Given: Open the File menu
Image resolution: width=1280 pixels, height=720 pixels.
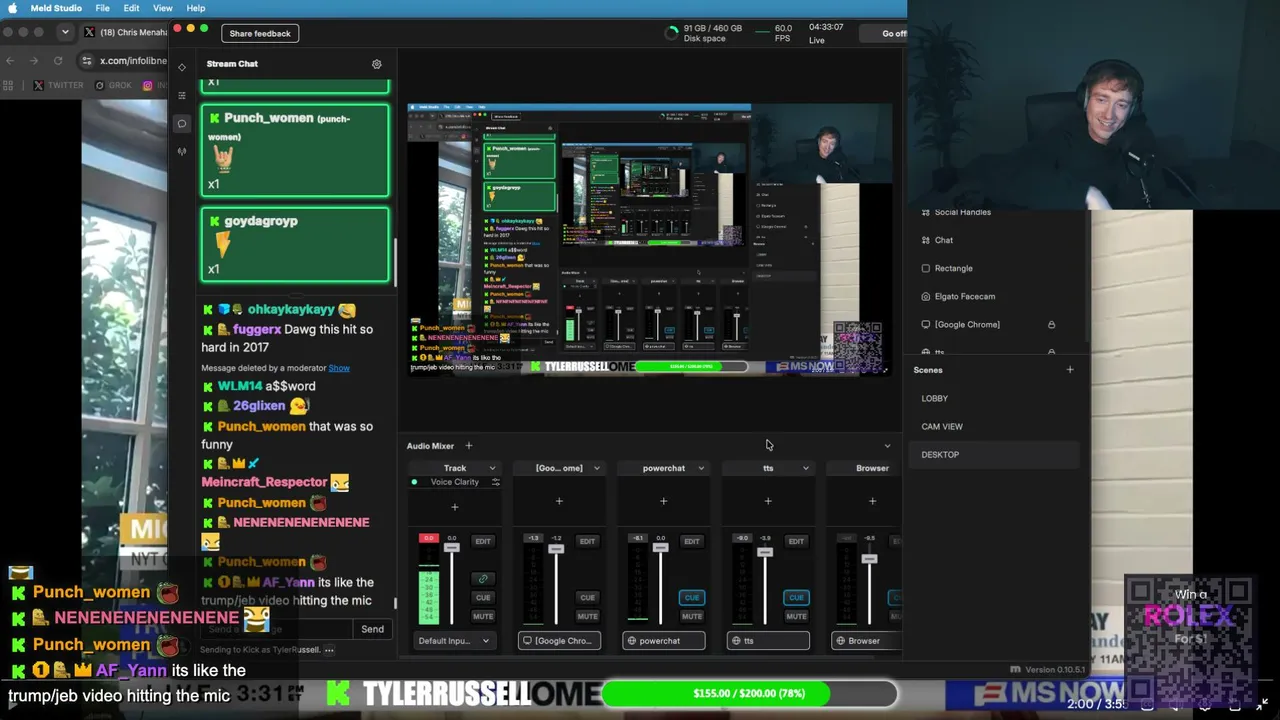Looking at the screenshot, I should [x=102, y=8].
